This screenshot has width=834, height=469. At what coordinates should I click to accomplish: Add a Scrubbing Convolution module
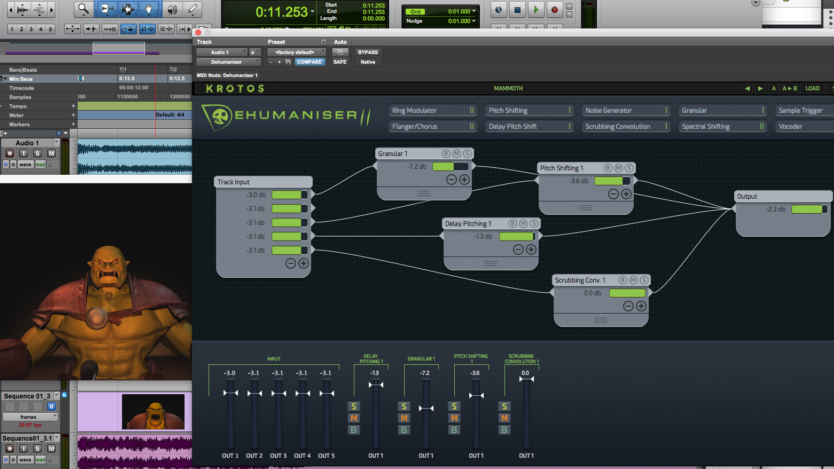click(x=626, y=127)
